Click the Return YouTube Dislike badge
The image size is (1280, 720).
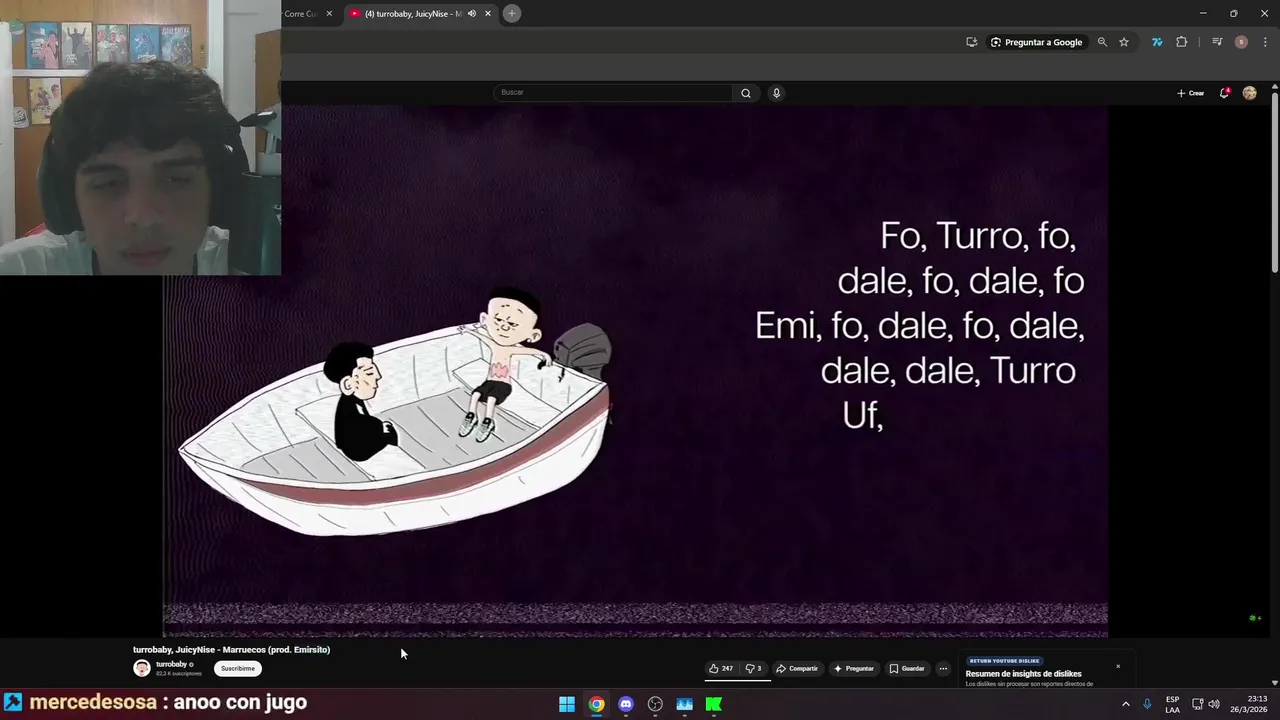(1004, 661)
